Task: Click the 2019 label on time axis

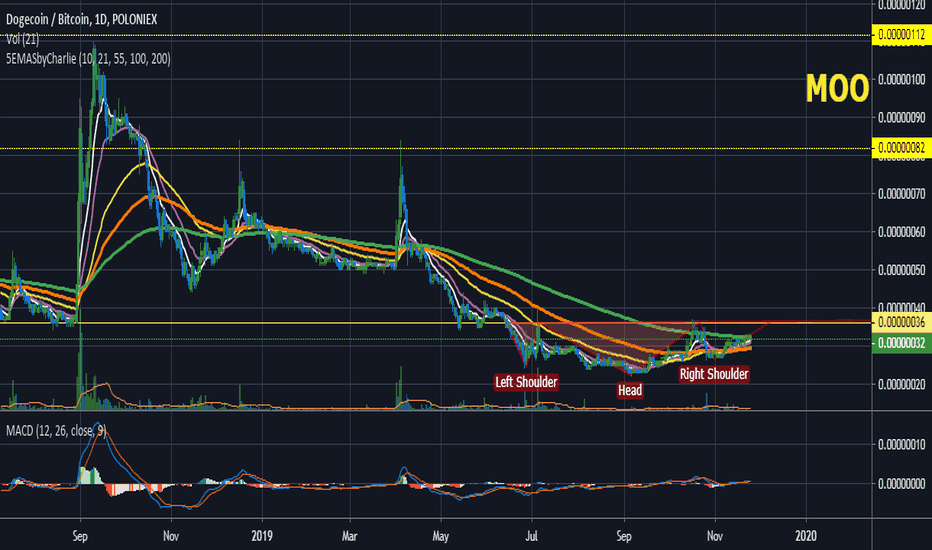Action: 262,536
